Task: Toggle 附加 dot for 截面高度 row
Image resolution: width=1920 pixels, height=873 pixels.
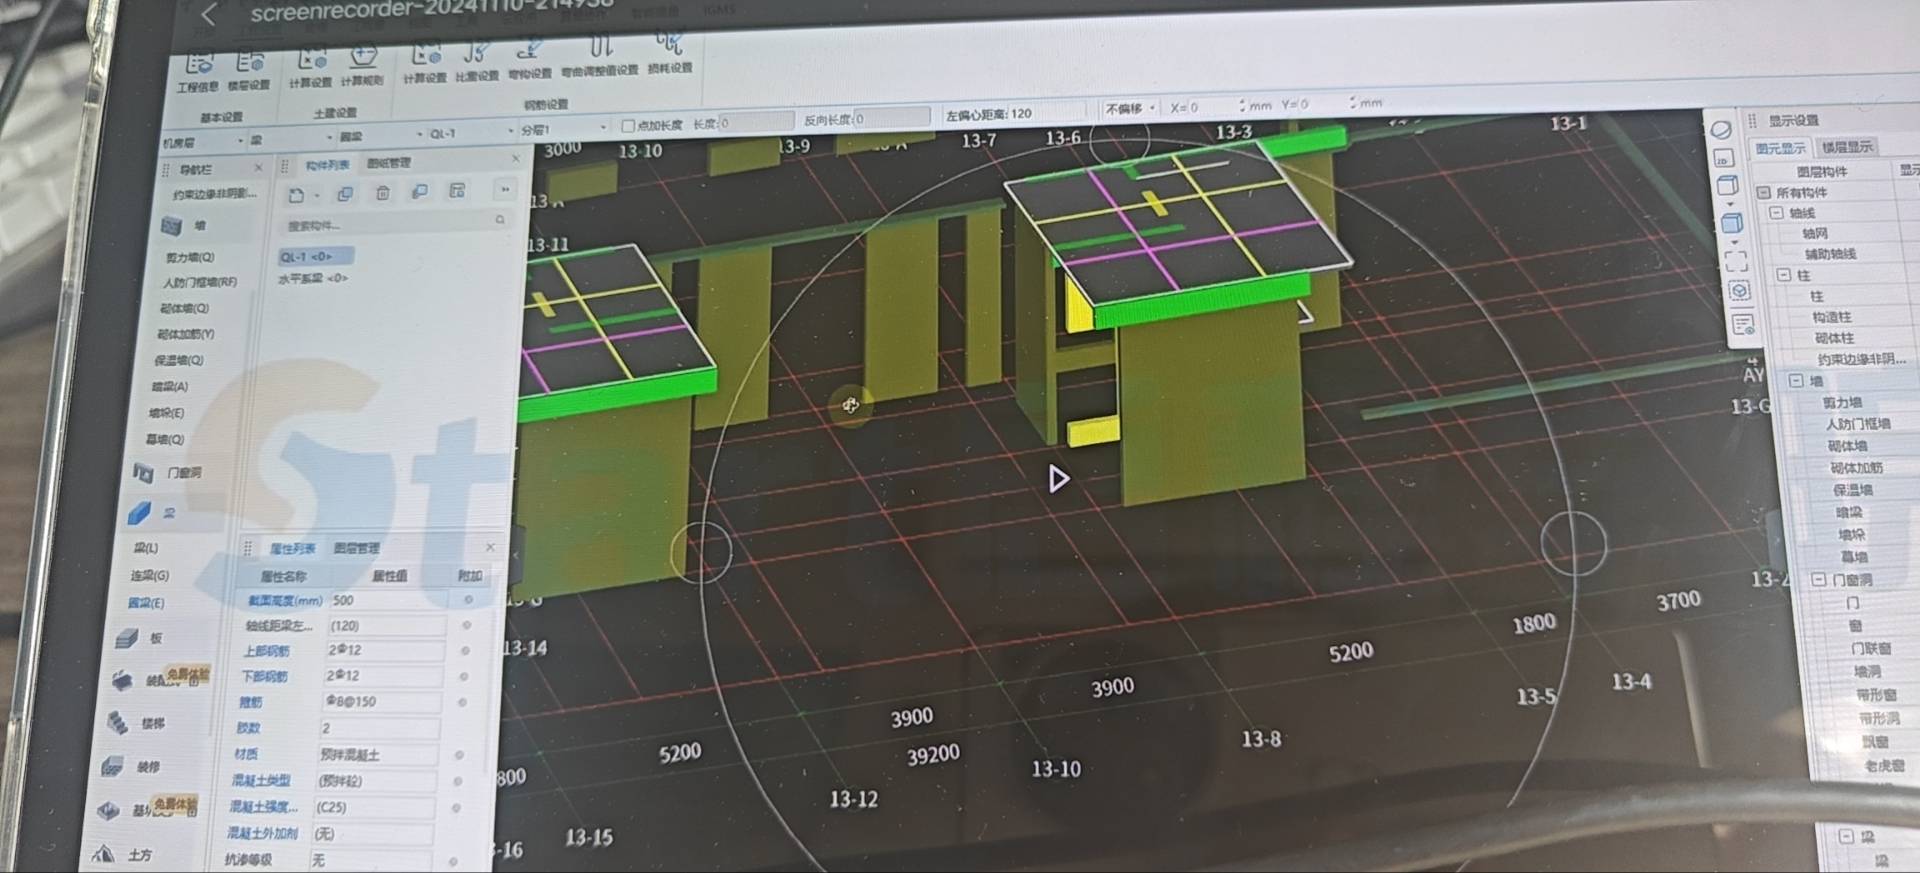Action: (x=468, y=599)
